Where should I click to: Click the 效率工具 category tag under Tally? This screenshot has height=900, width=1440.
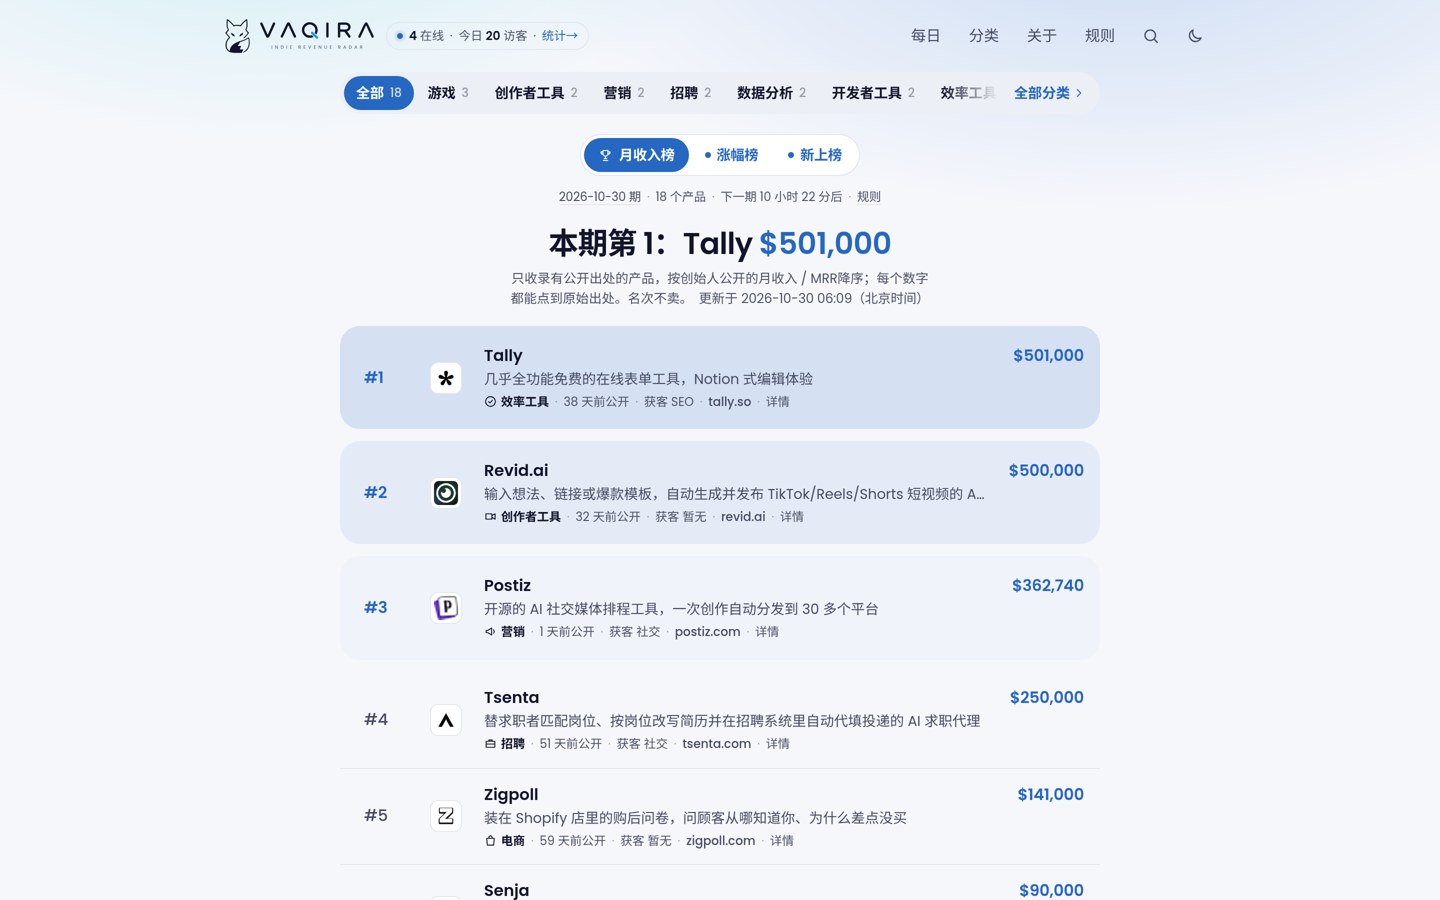517,402
